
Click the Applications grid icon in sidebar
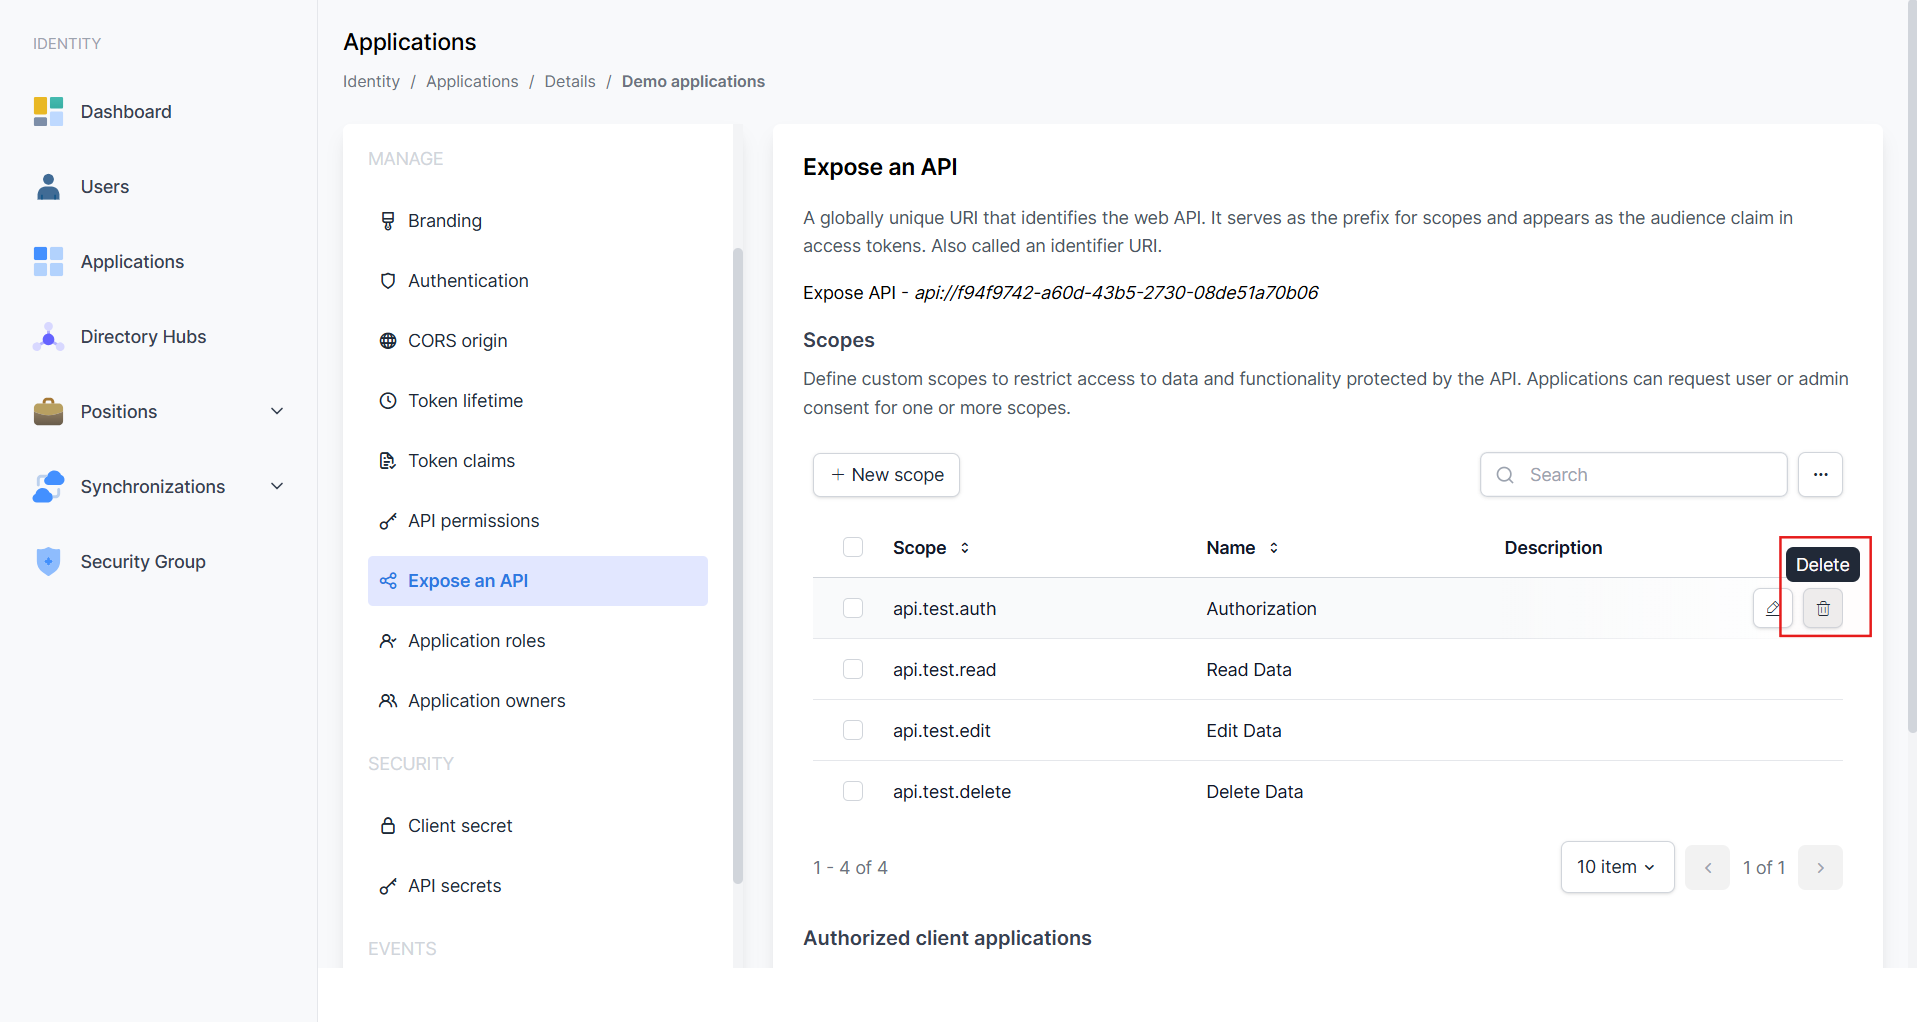[x=48, y=262]
